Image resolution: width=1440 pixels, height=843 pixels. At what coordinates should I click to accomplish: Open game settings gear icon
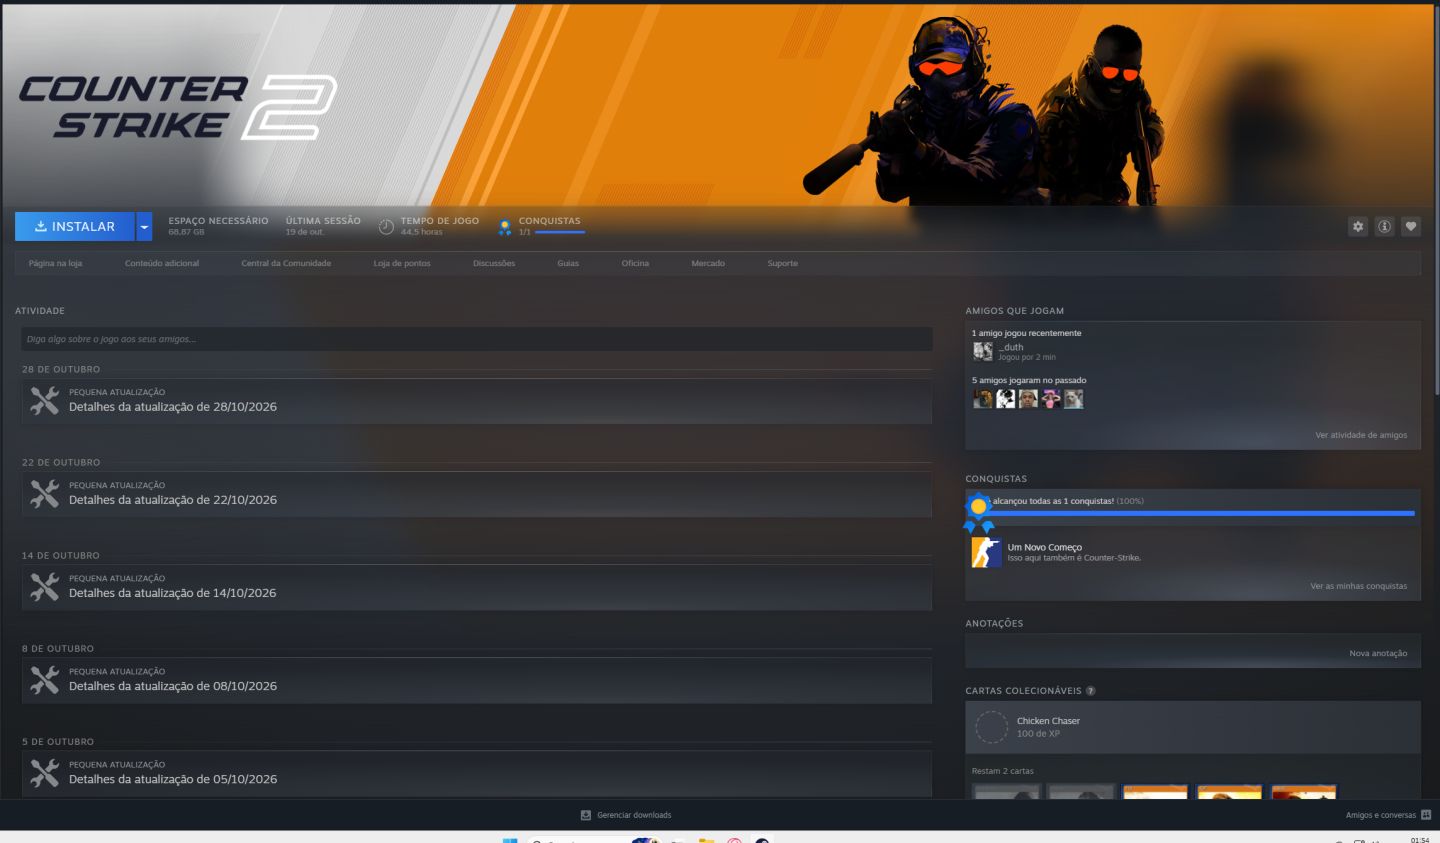pos(1358,226)
